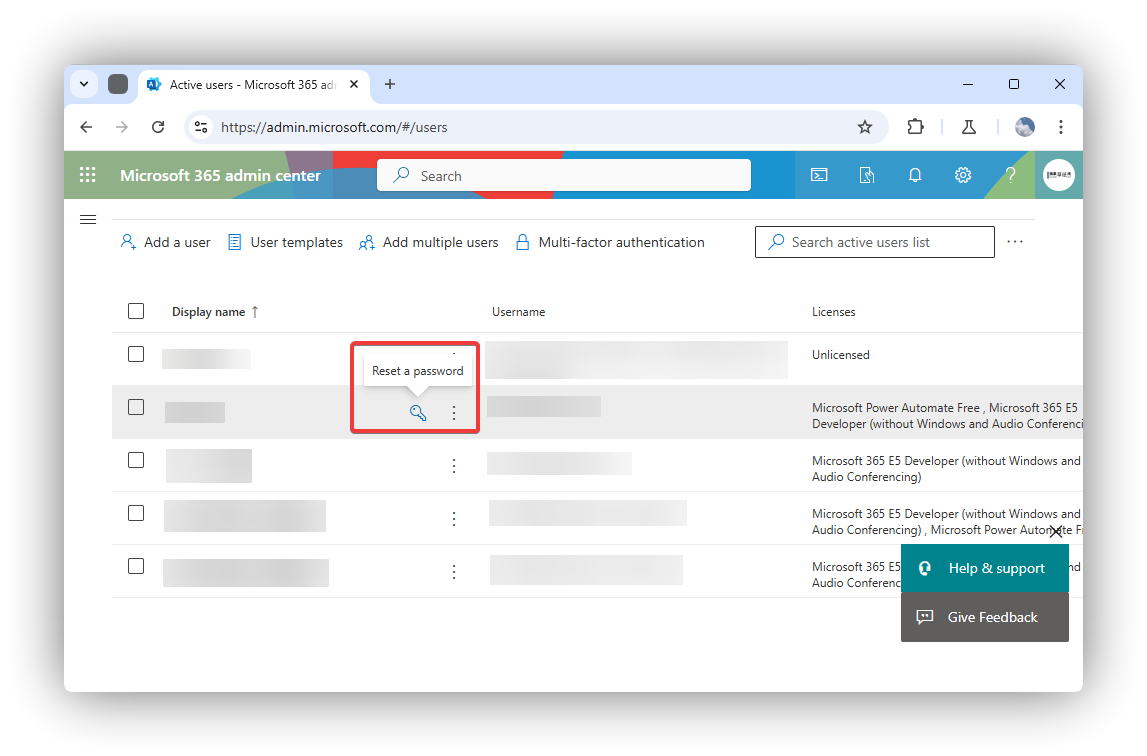Click Give Feedback
Screen dimensions: 1147x756
click(x=985, y=618)
